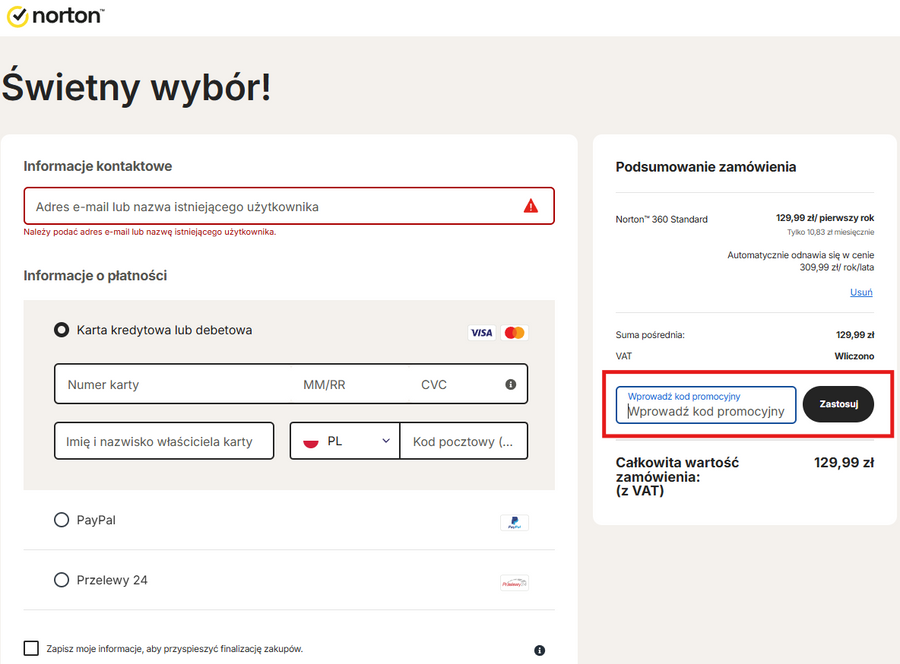This screenshot has height=664, width=900.
Task: Choose Przelewy 24 payment method
Action: coord(62,580)
